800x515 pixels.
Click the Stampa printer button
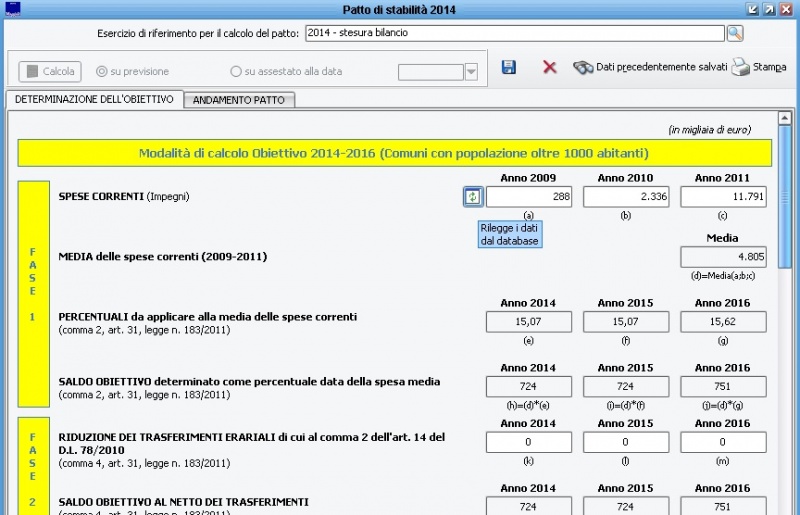(758, 67)
